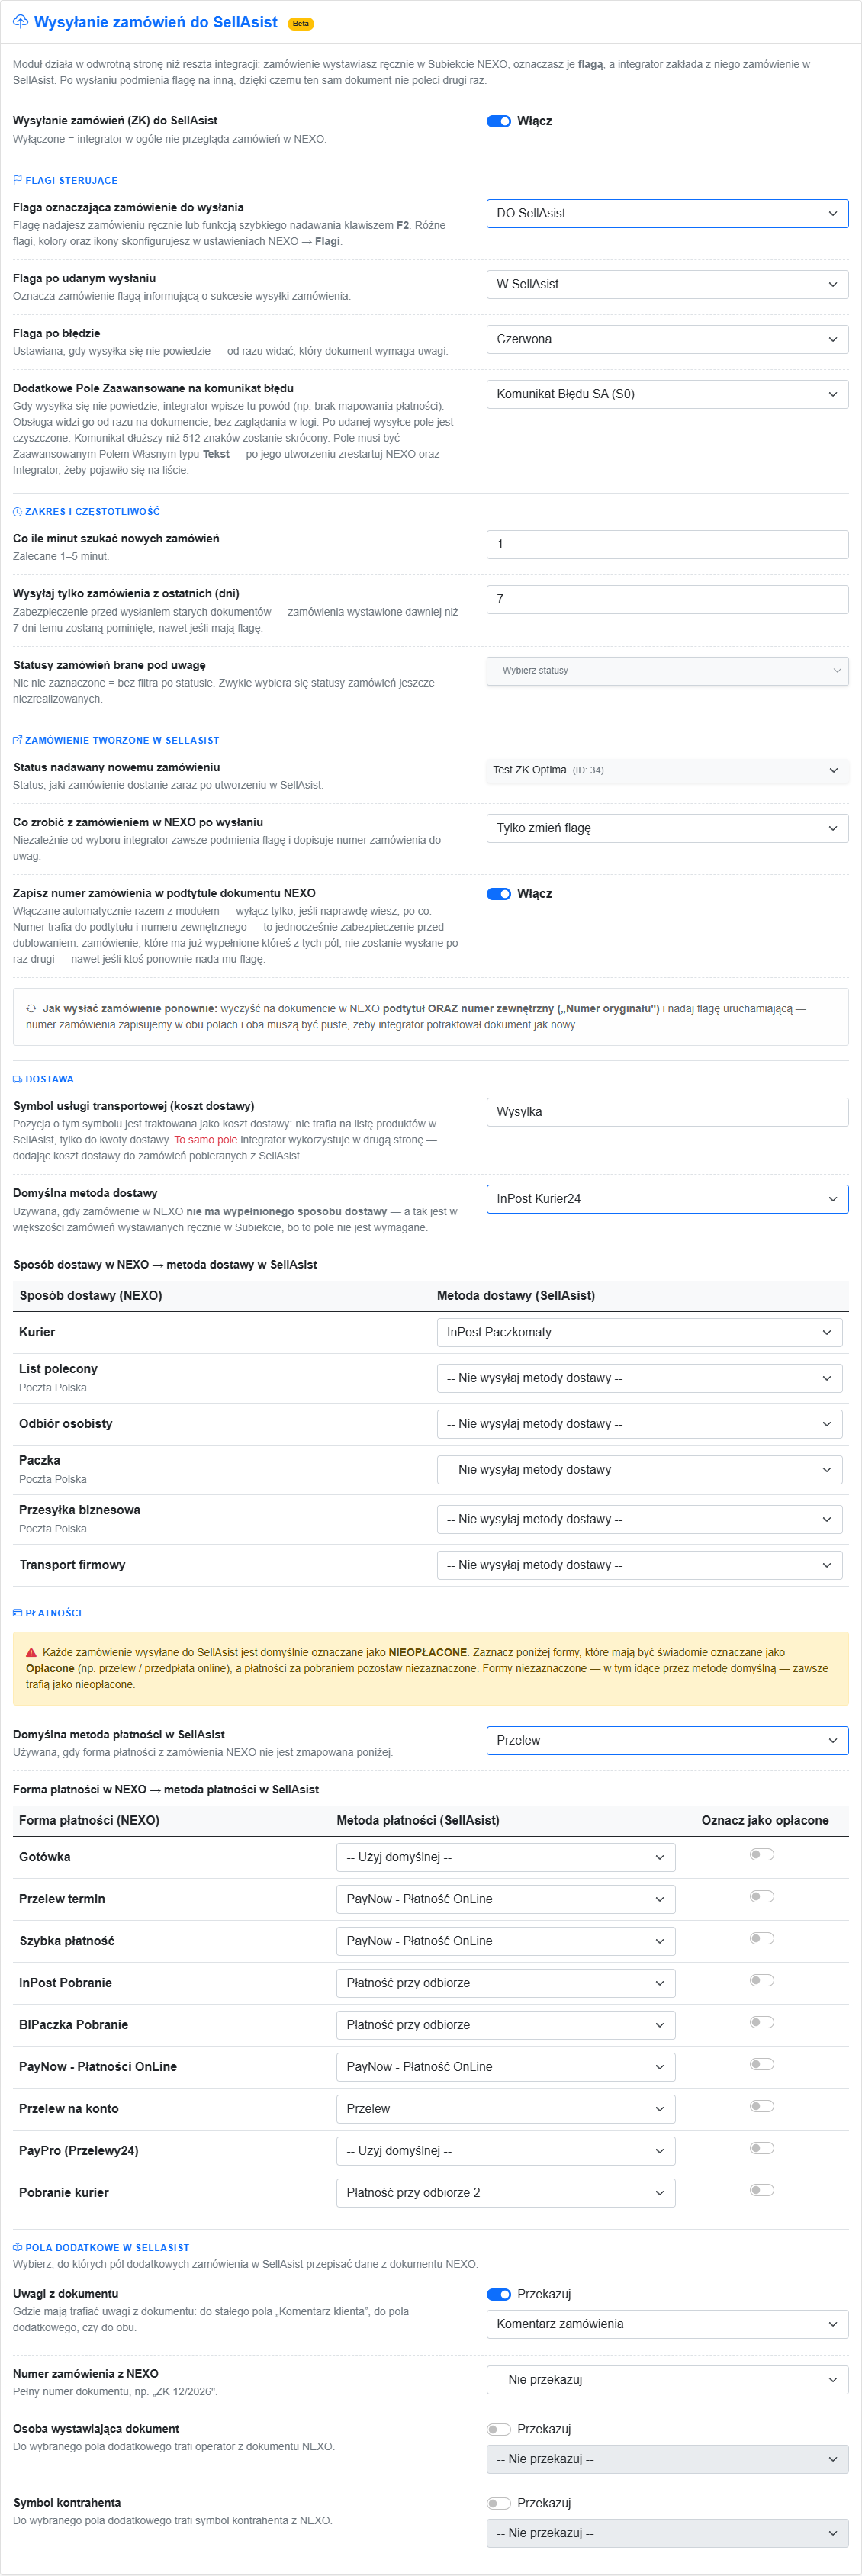Disable the Wysyłanie zamówień (ZK) toggle
Screen dimensions: 862x2576
(499, 121)
